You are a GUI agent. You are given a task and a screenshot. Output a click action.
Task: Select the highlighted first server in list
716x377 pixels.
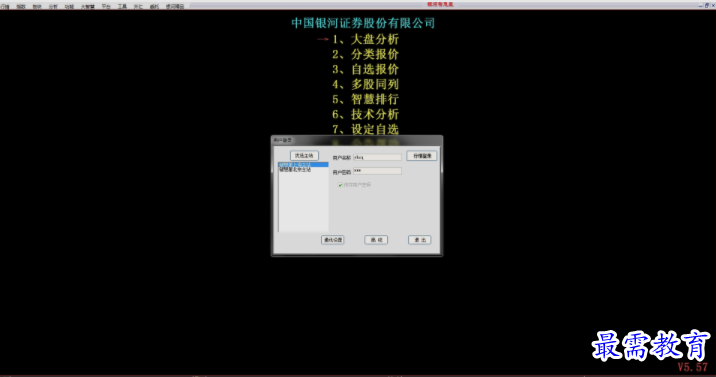(303, 165)
